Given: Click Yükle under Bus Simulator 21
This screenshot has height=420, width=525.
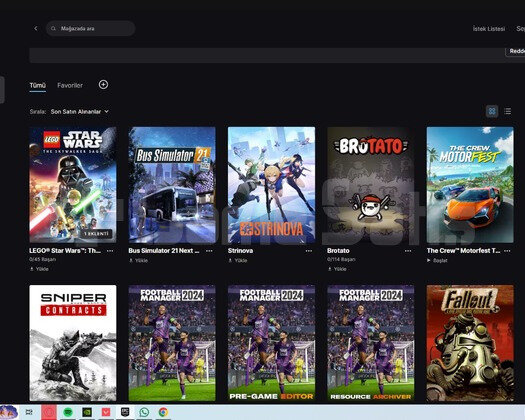Looking at the screenshot, I should (x=139, y=260).
